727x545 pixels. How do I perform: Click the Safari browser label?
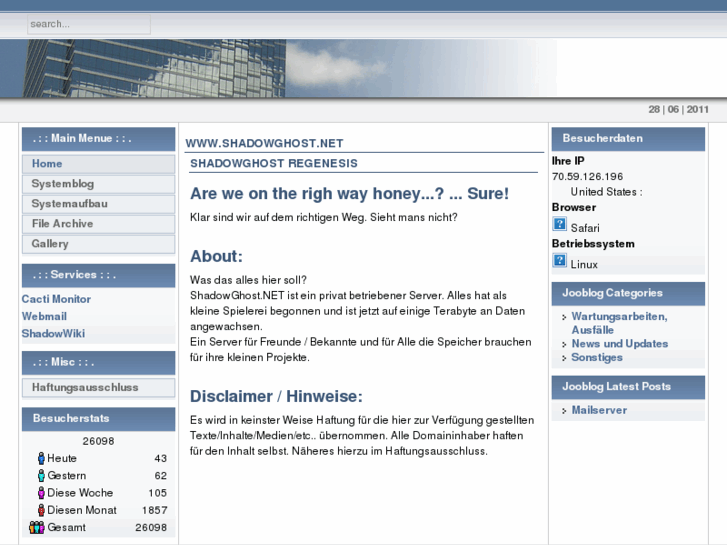pyautogui.click(x=585, y=228)
